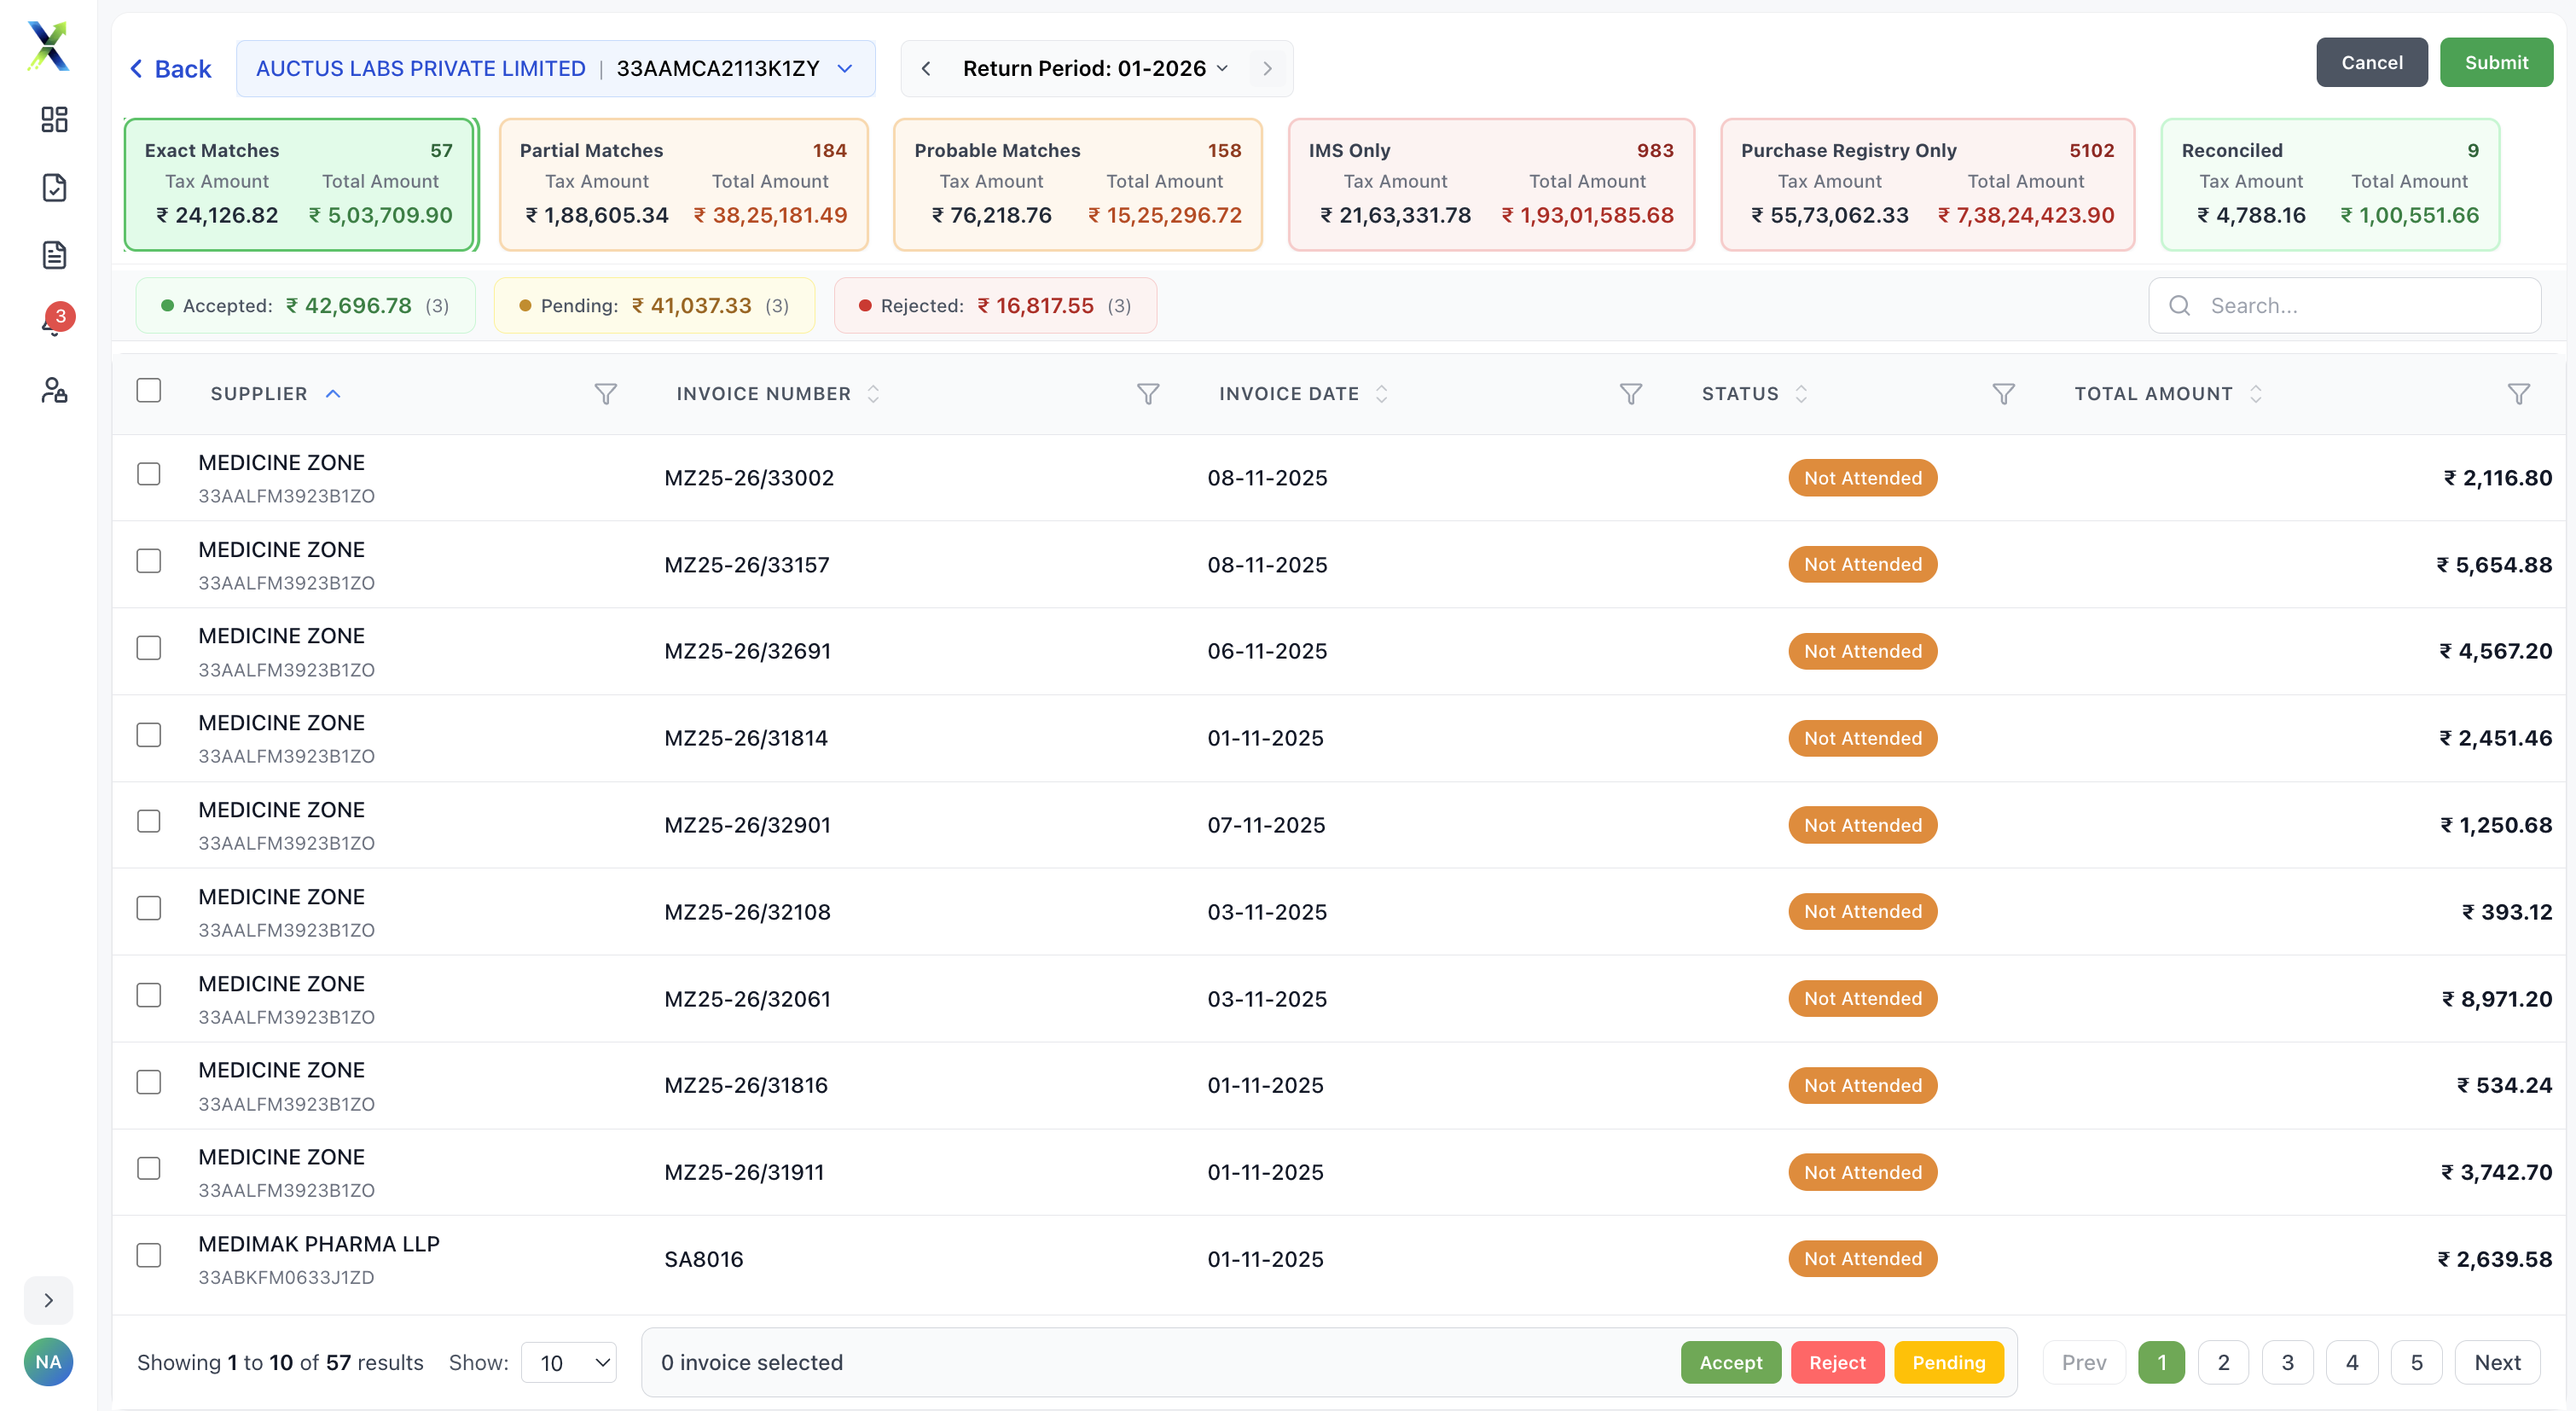The image size is (2576, 1411).
Task: Change the Show 10 results dropdown
Action: click(568, 1362)
